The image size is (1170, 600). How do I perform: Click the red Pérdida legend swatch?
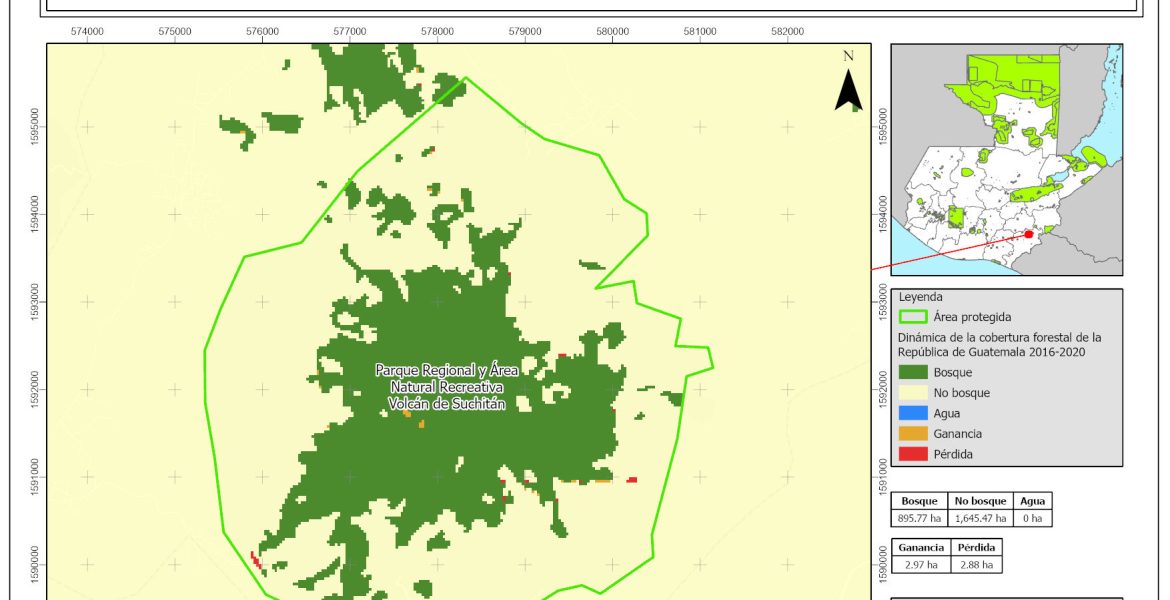913,454
